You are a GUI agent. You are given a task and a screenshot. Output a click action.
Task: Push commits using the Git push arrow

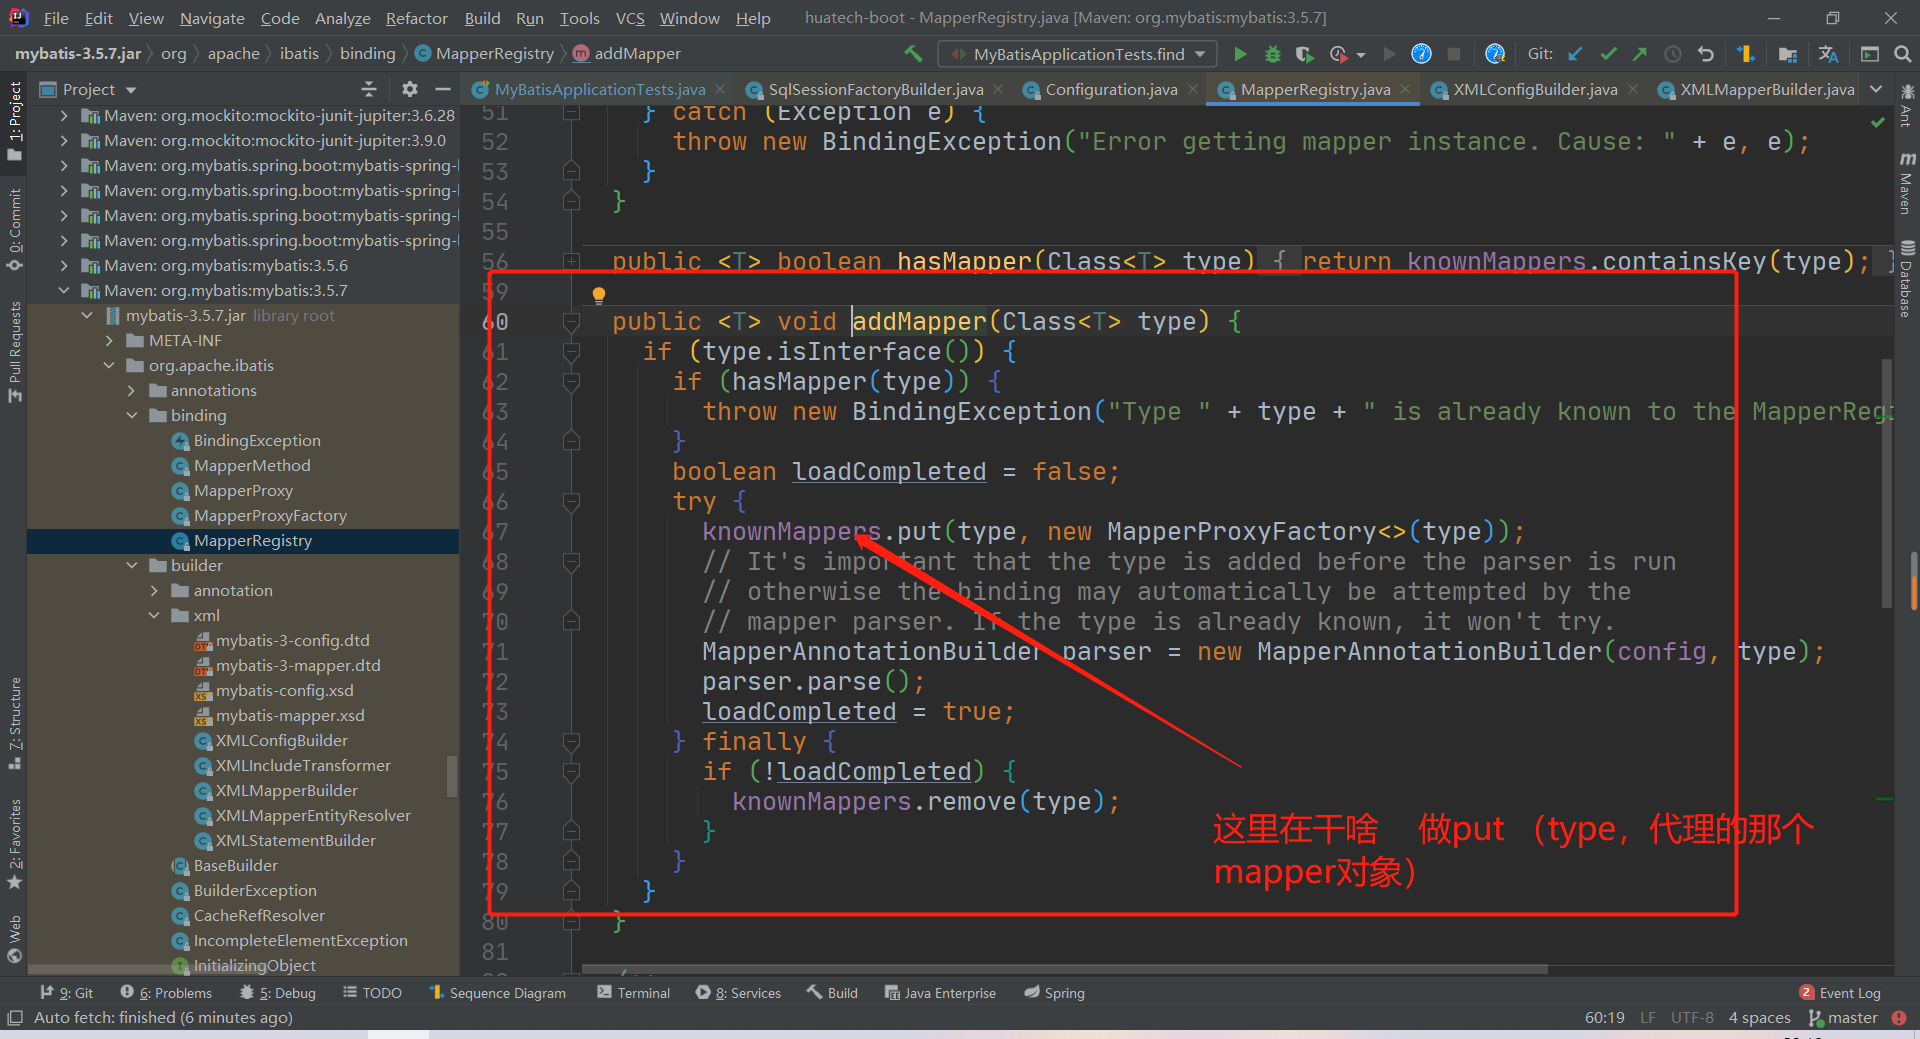(x=1640, y=54)
